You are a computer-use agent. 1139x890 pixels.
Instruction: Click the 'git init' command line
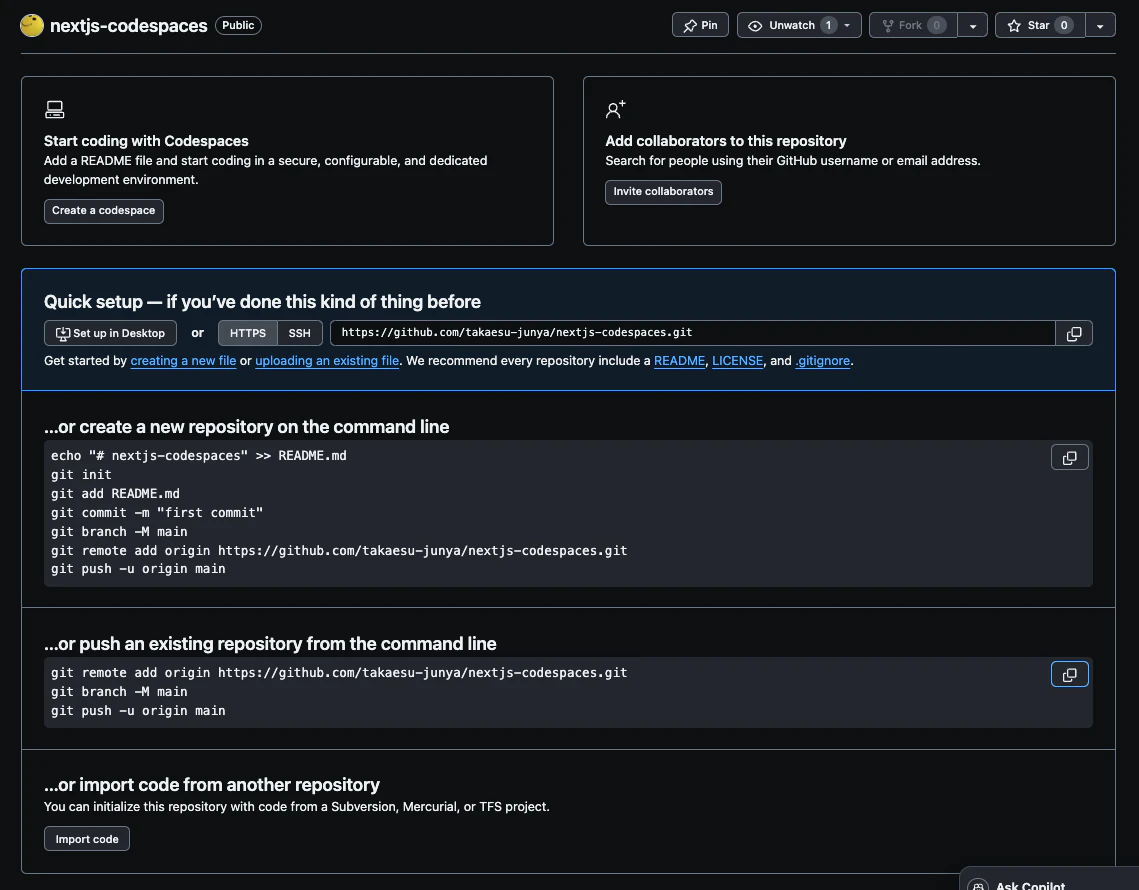coord(81,474)
